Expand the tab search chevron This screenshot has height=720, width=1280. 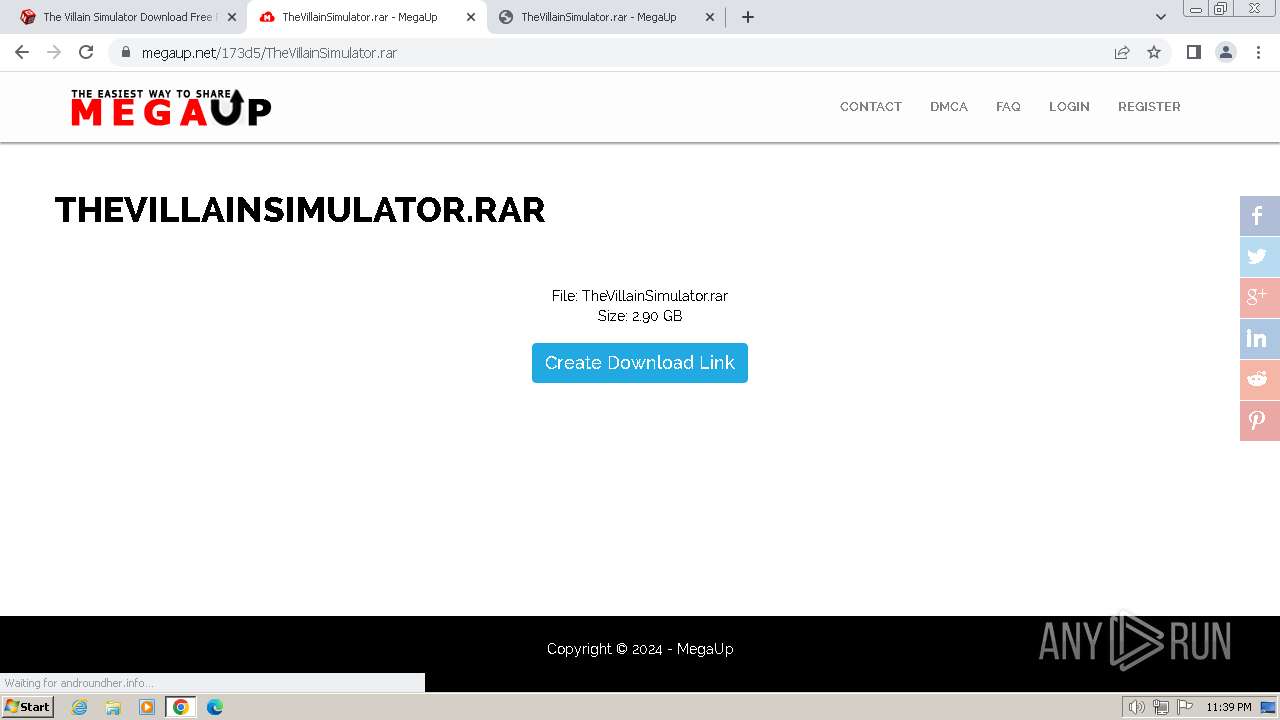[x=1161, y=17]
